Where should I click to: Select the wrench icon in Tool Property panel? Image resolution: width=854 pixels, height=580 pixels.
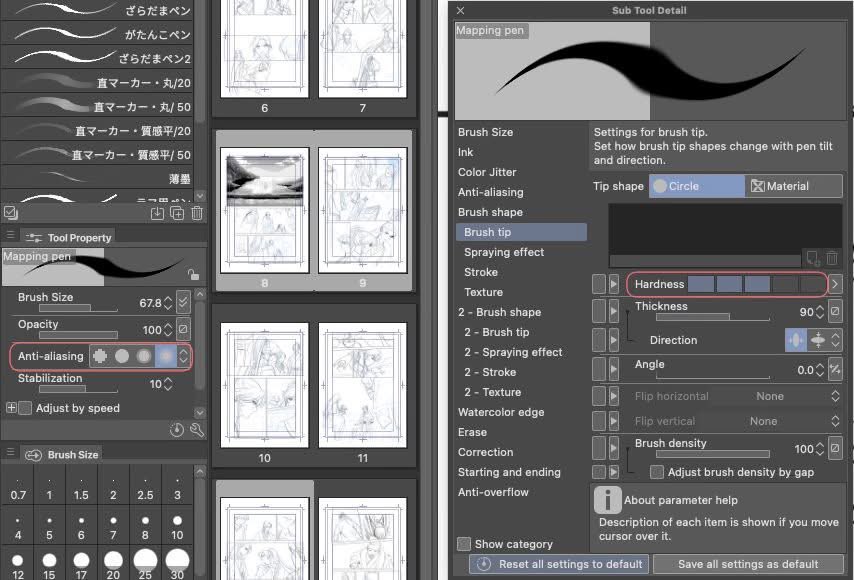[x=197, y=428]
